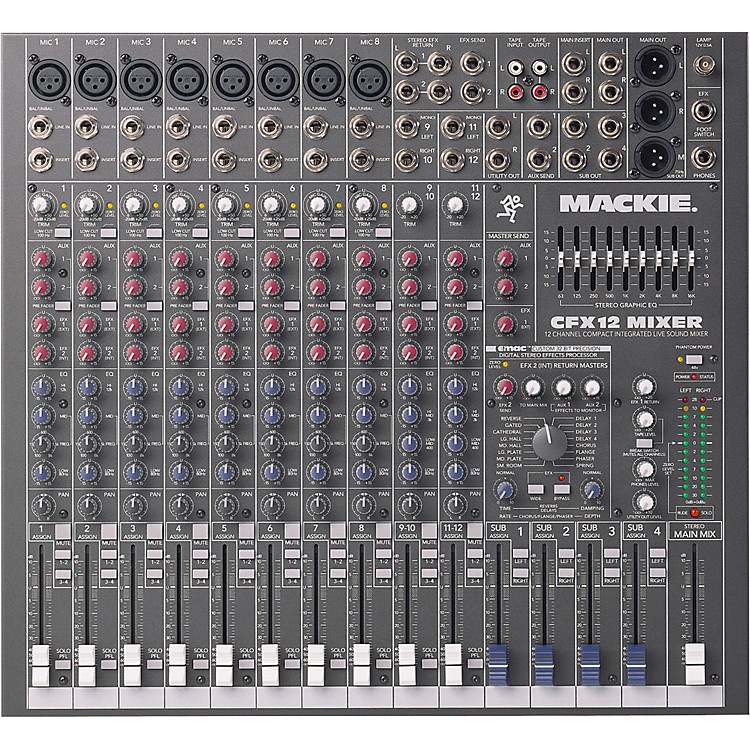Click channel 2 HI EQ blue knob
Image resolution: width=750 pixels, height=750 pixels.
click(x=87, y=385)
